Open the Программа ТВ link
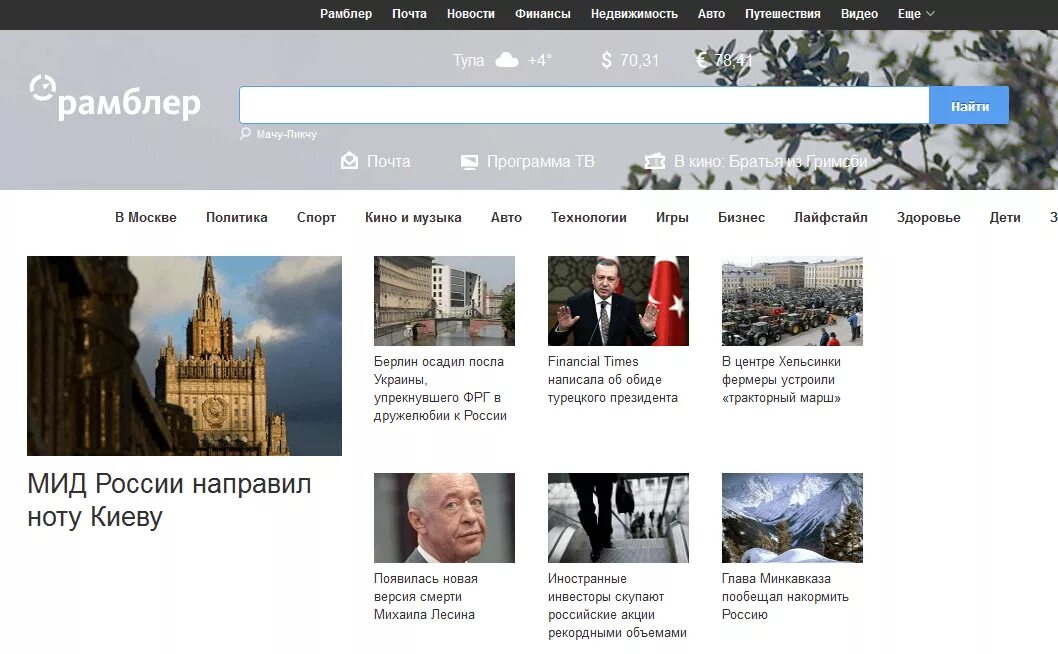Image resolution: width=1058 pixels, height=654 pixels. [540, 161]
